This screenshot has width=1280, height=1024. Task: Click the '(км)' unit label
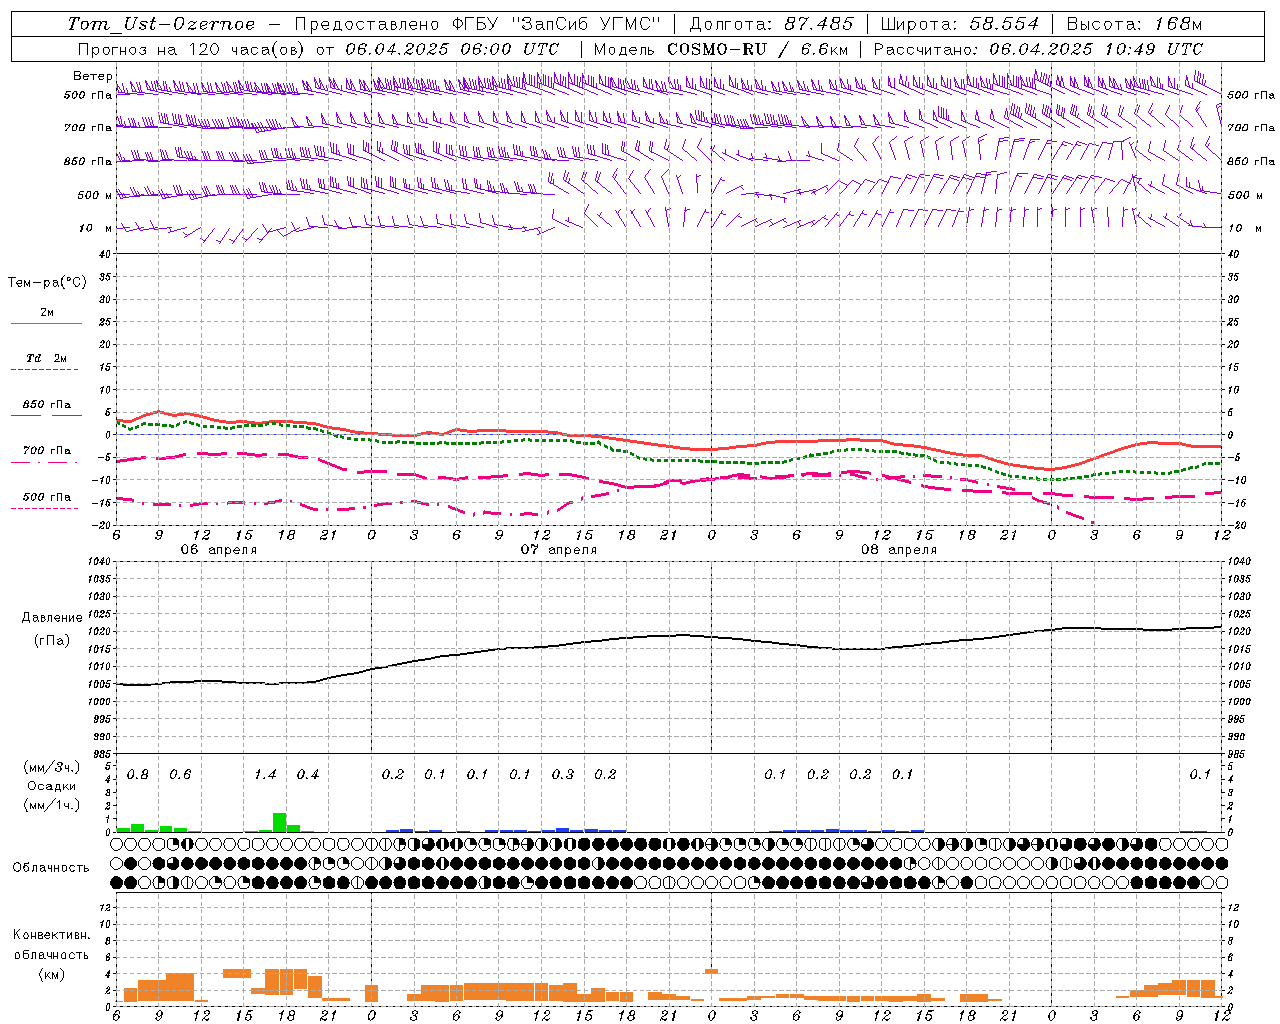pos(52,974)
